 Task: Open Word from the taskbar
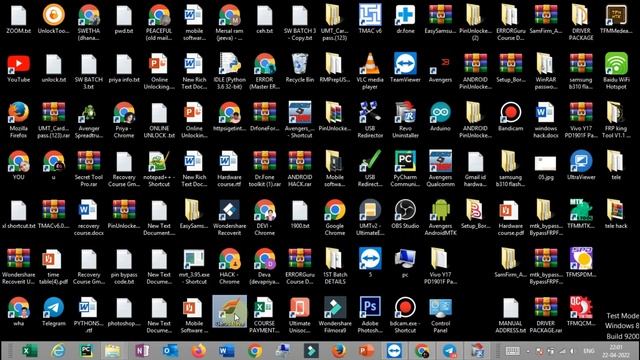[x=226, y=351]
